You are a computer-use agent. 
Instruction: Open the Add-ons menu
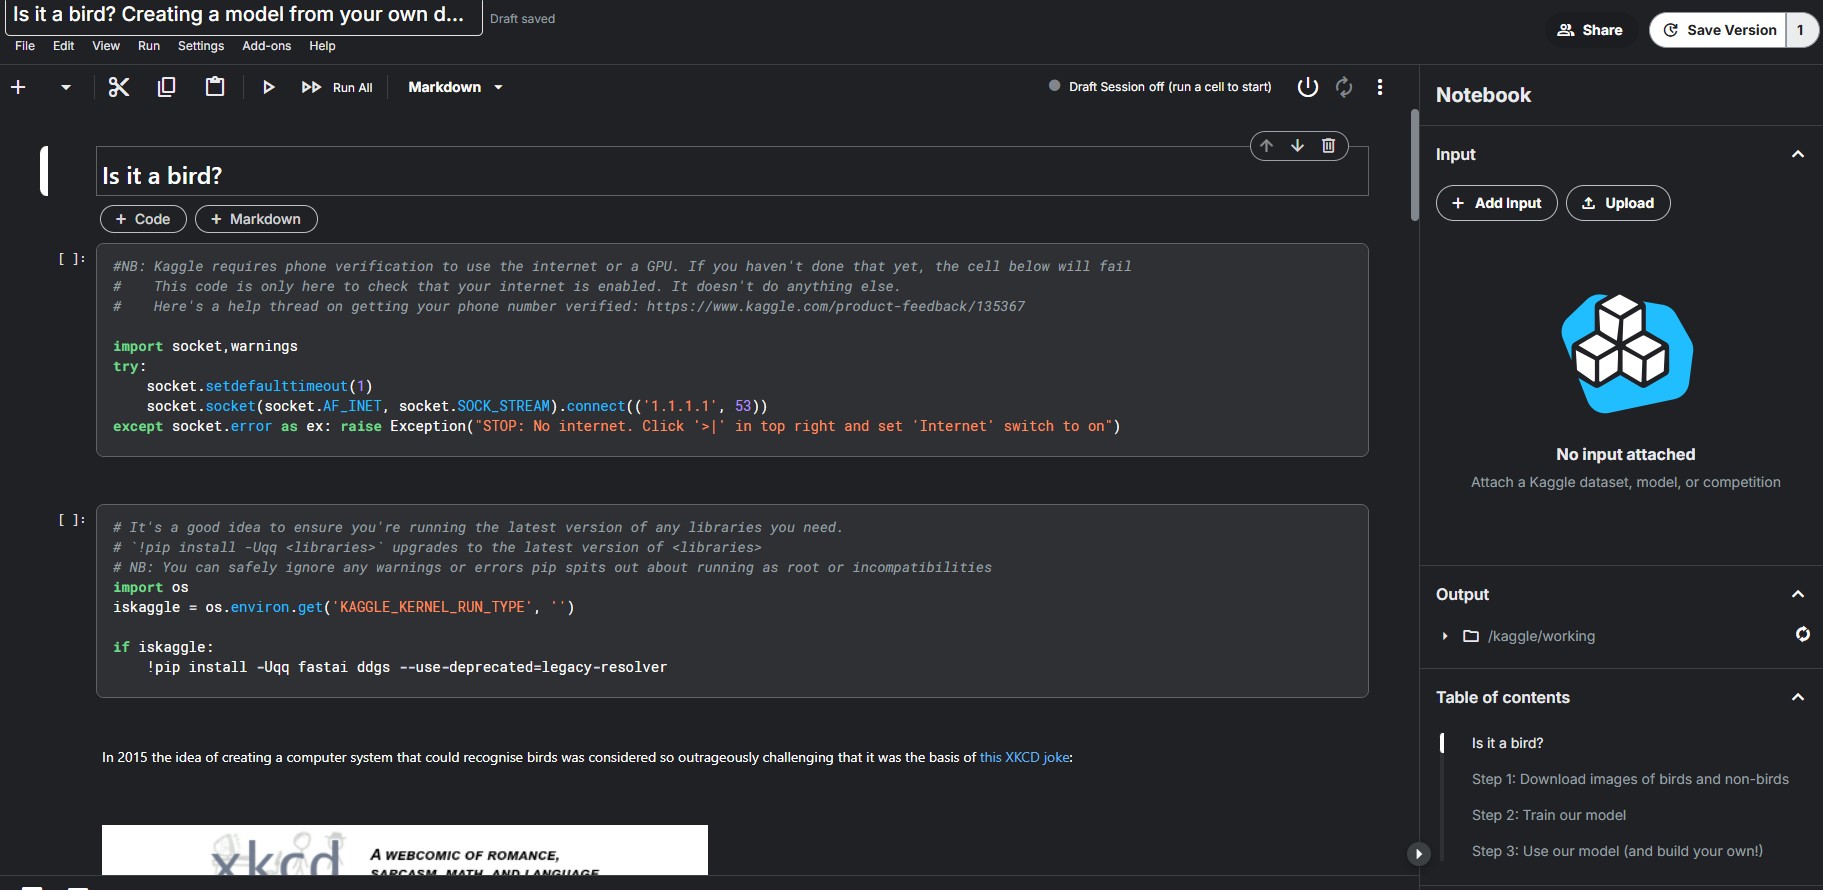pos(267,46)
